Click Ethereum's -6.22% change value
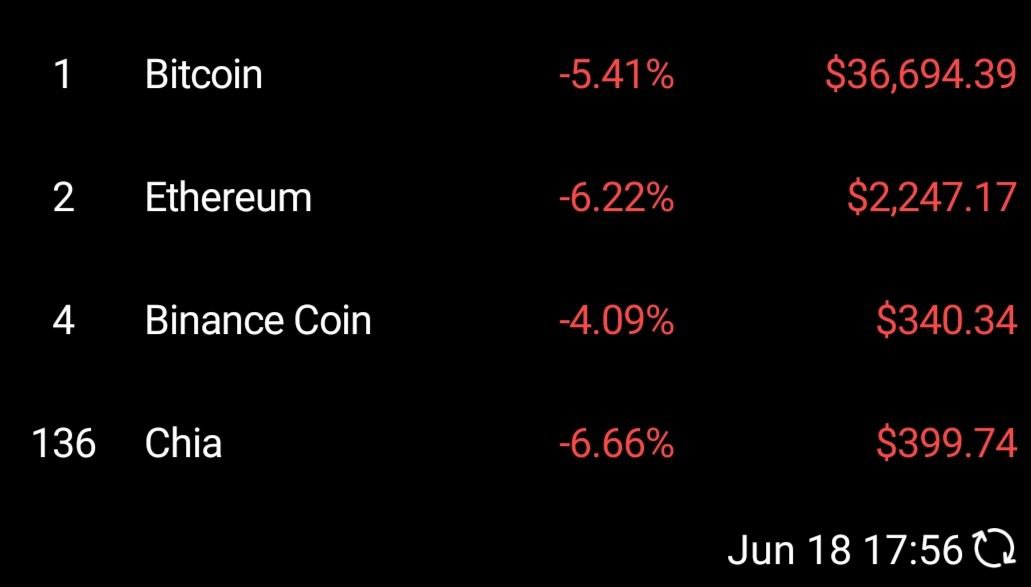Image resolution: width=1031 pixels, height=587 pixels. (616, 198)
